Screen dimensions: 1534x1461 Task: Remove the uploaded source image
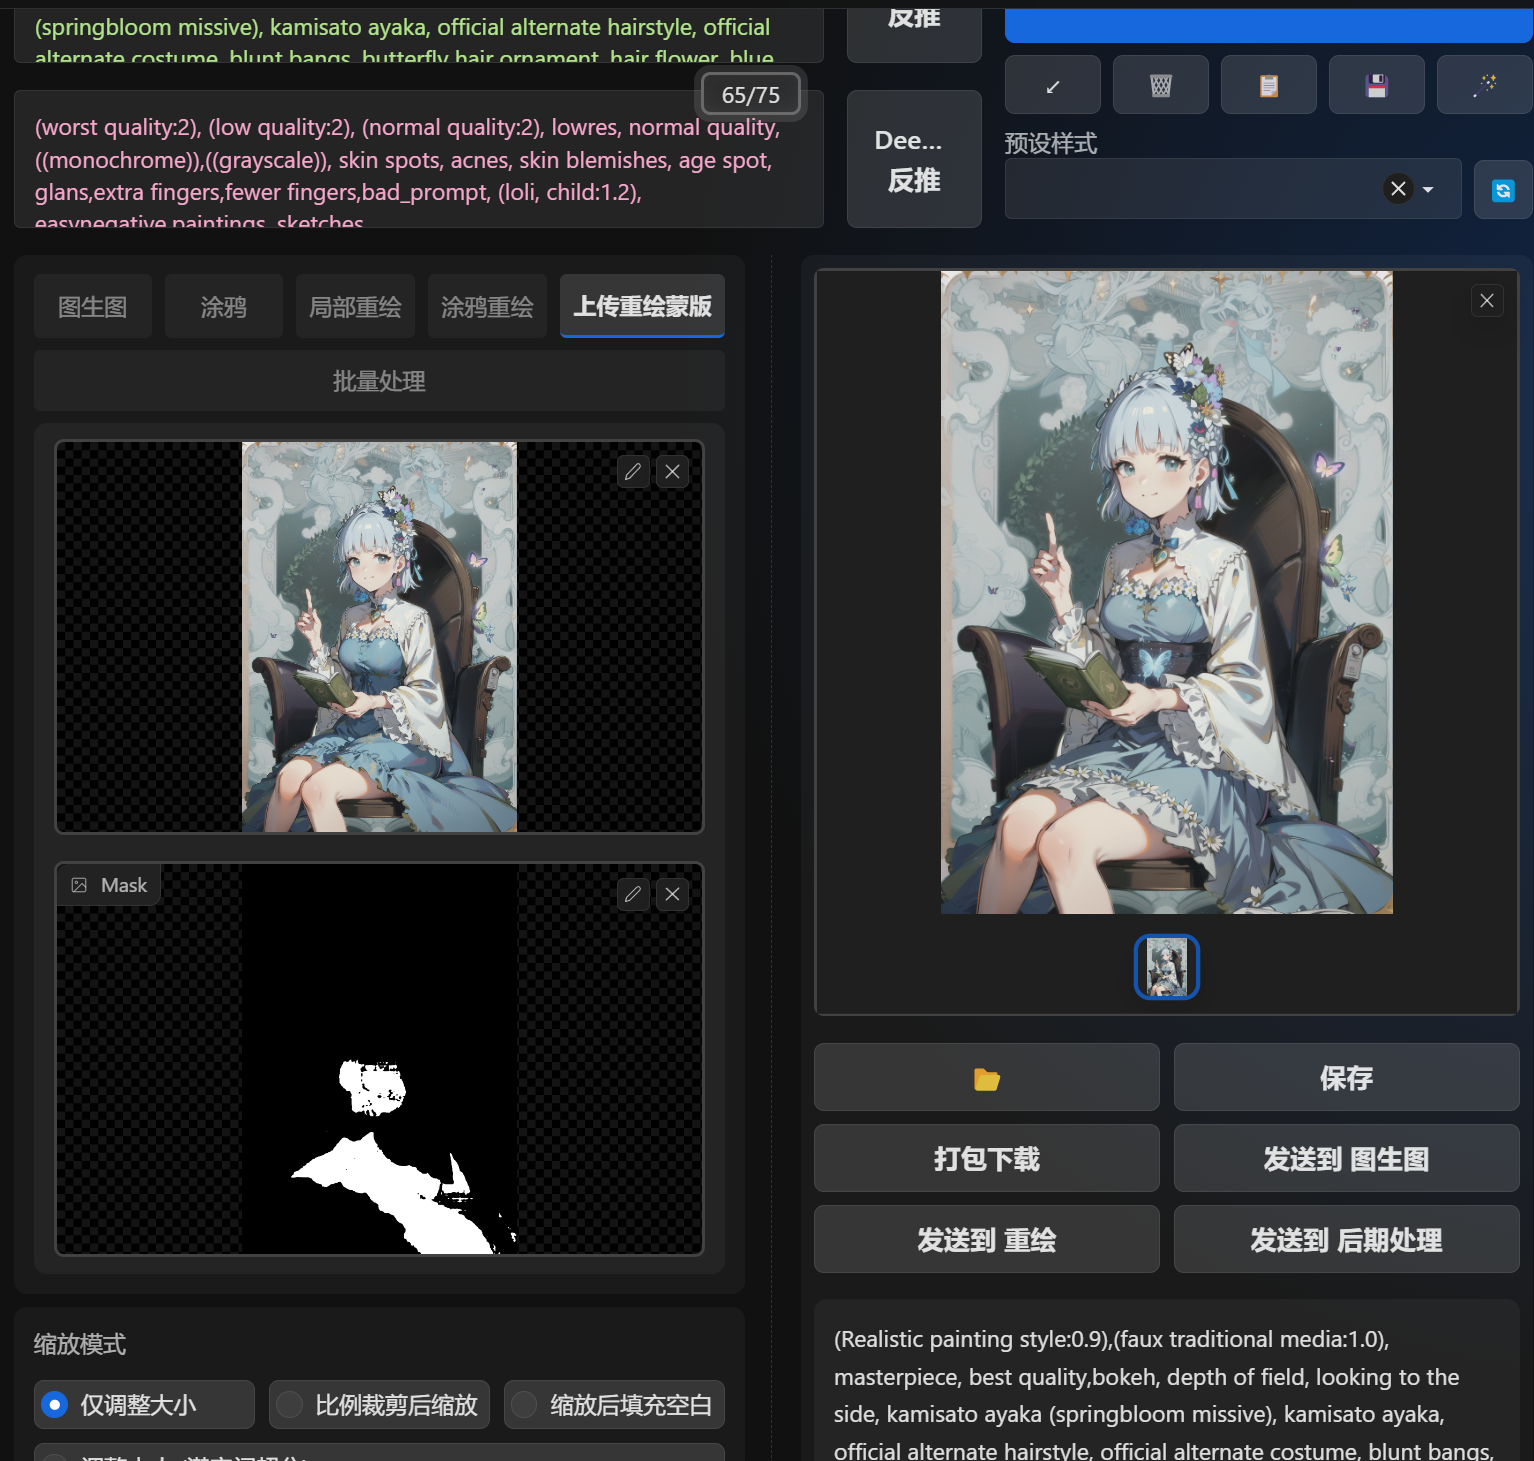point(672,471)
